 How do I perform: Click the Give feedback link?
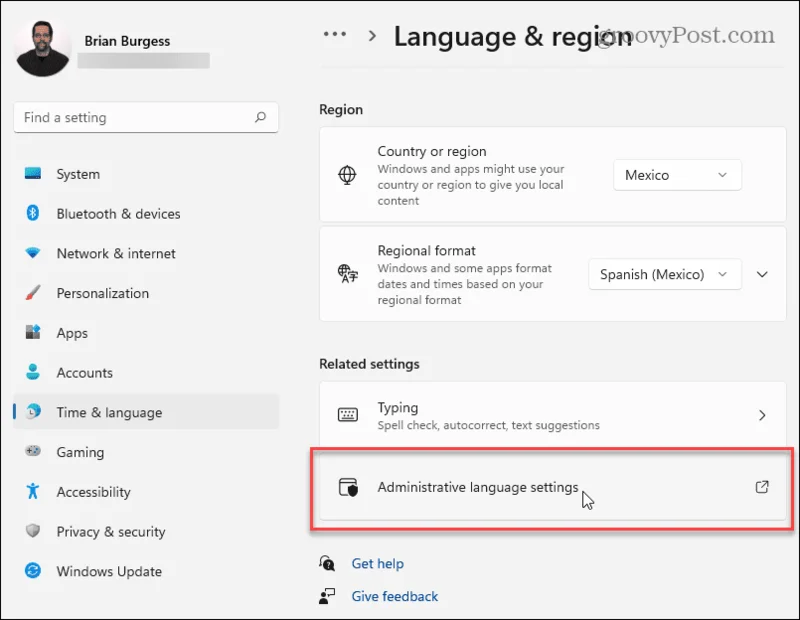pos(394,596)
